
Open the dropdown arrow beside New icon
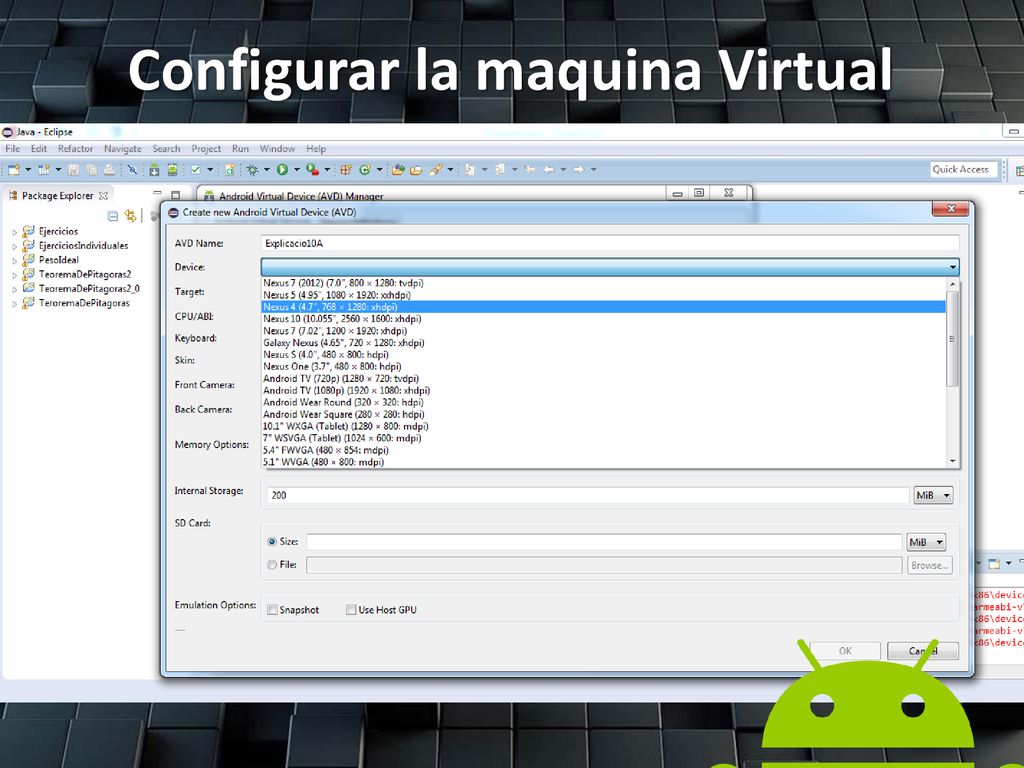(28, 170)
